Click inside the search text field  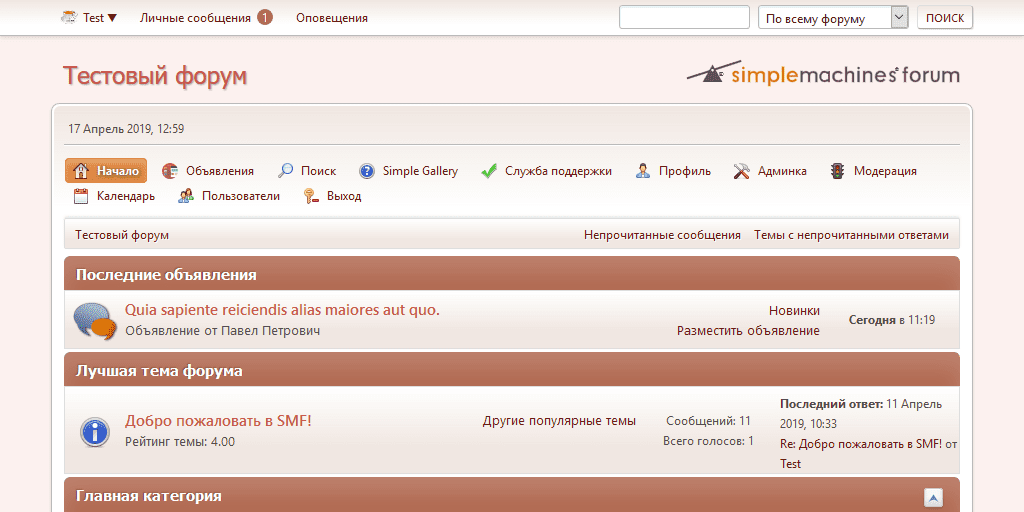684,18
